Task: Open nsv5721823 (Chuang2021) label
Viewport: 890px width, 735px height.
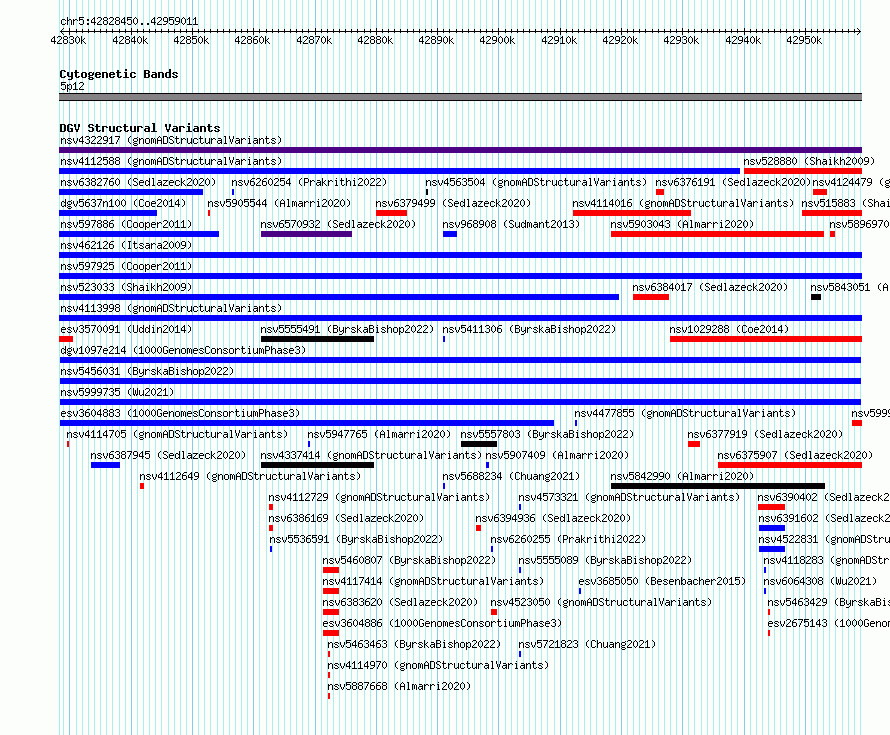Action: [x=587, y=644]
